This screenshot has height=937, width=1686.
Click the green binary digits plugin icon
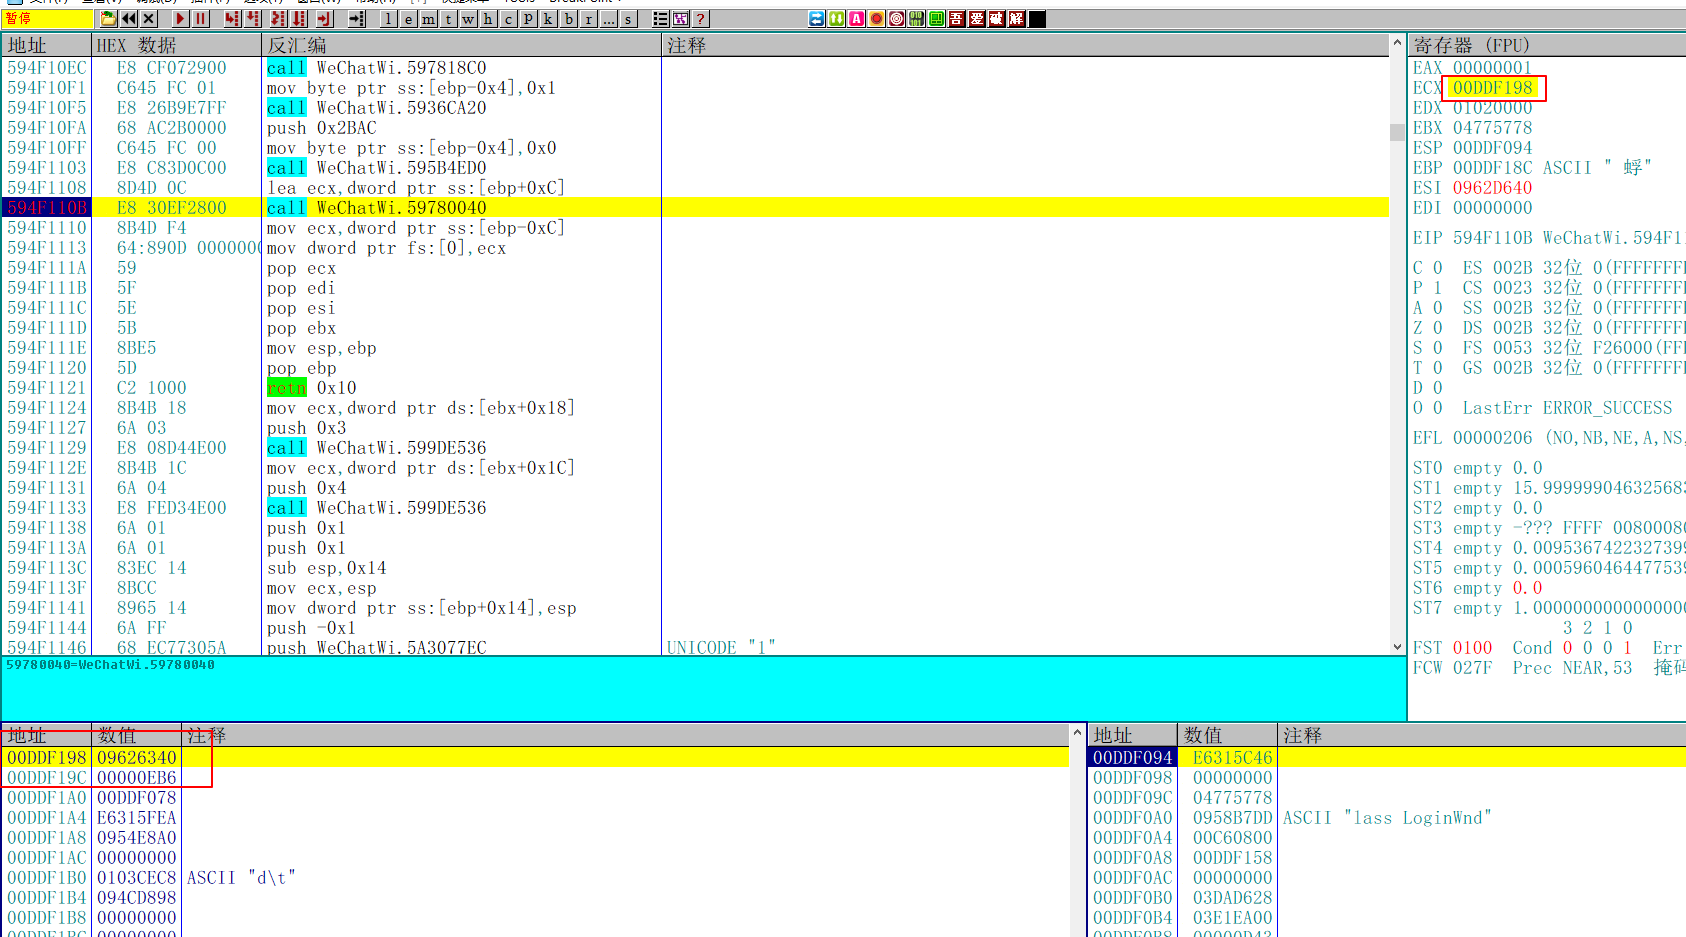coord(917,19)
